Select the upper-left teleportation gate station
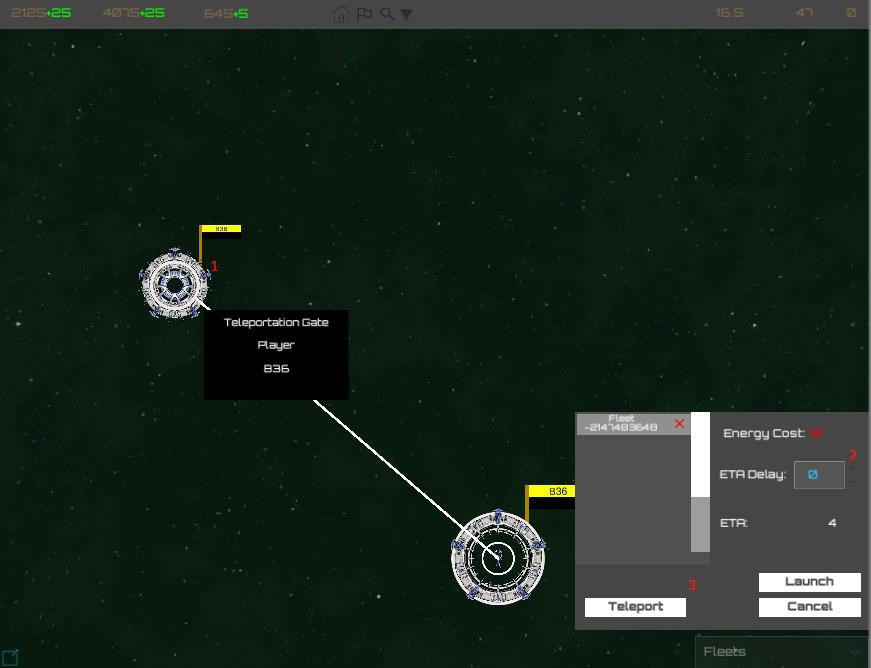This screenshot has height=668, width=871. [175, 284]
